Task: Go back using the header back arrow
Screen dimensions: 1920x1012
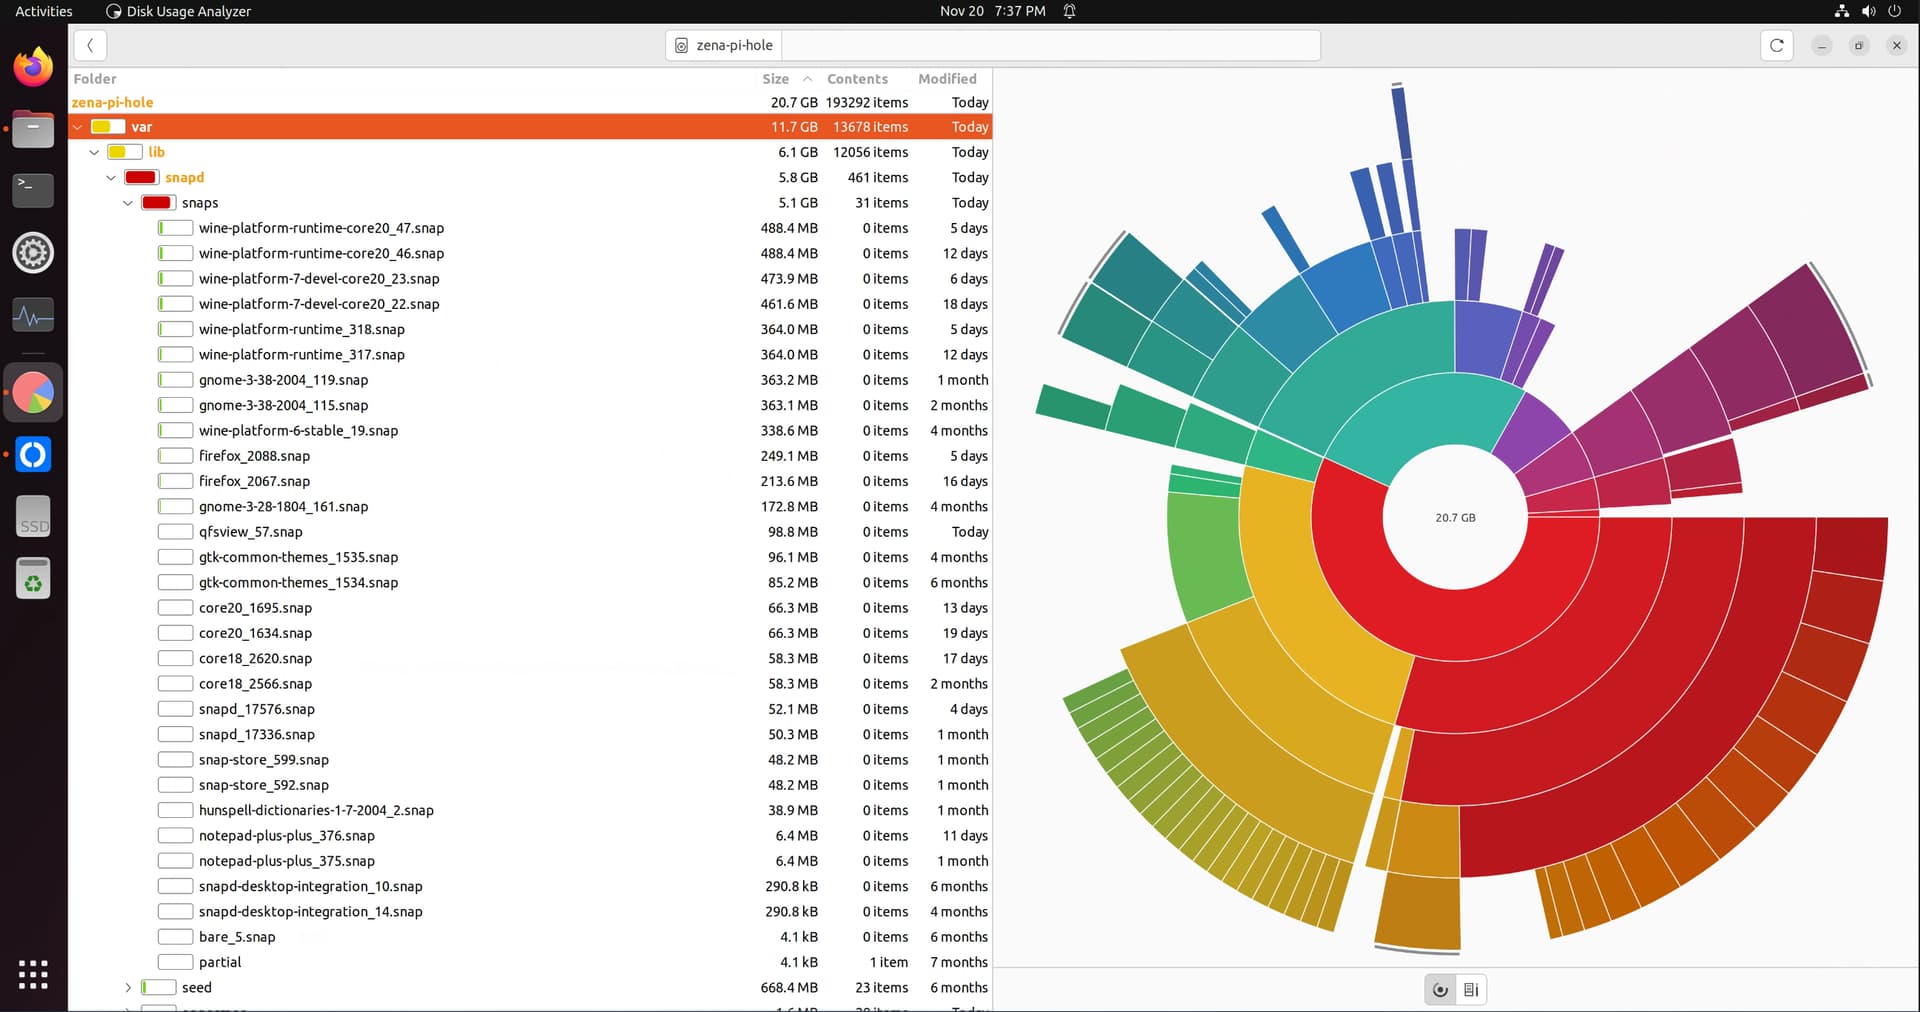Action: coord(90,45)
